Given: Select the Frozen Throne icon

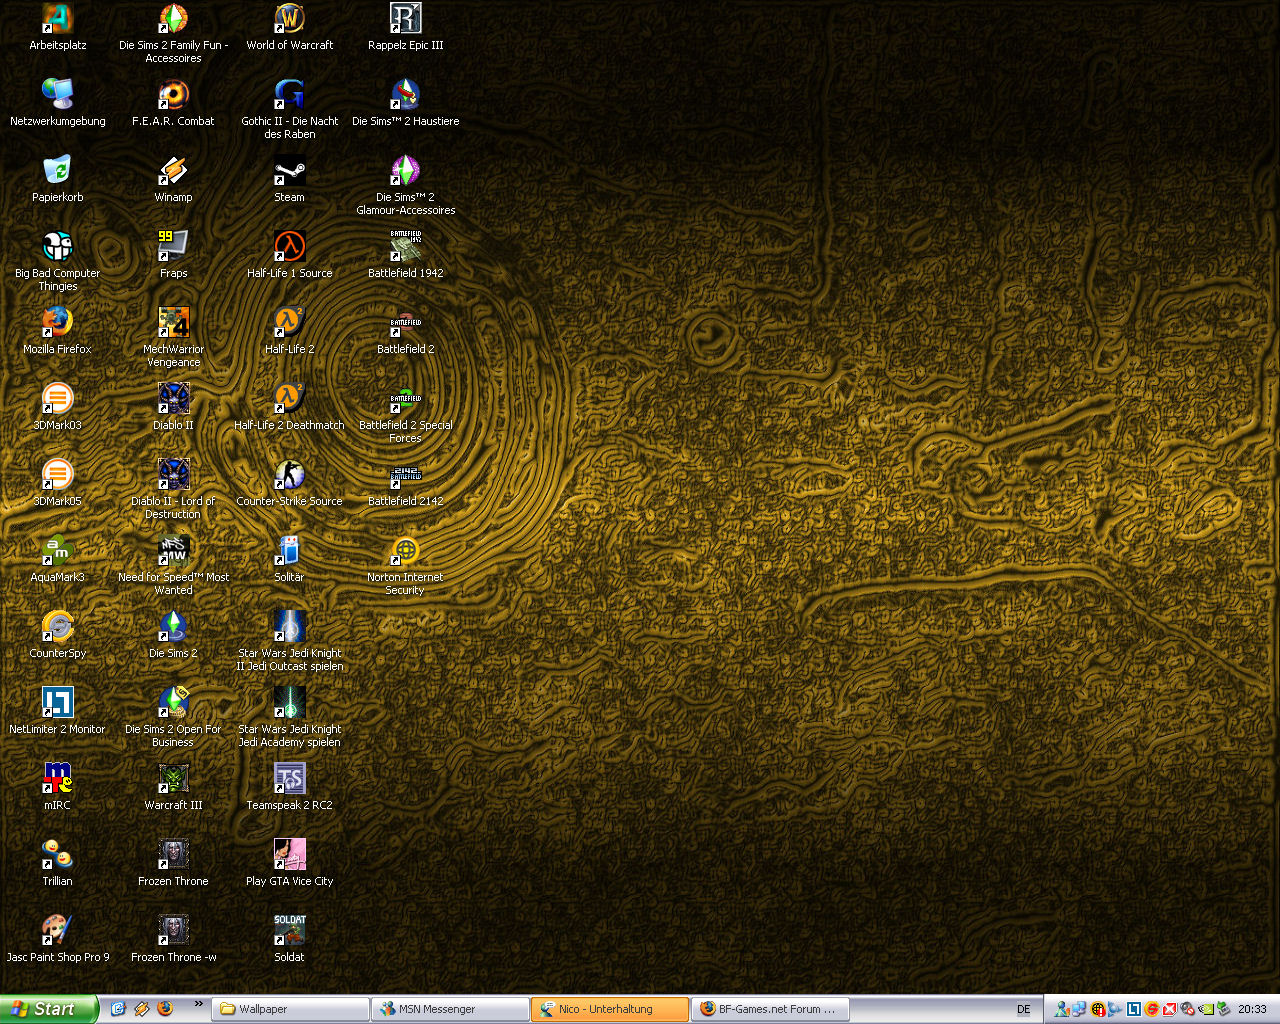Looking at the screenshot, I should pyautogui.click(x=174, y=863).
